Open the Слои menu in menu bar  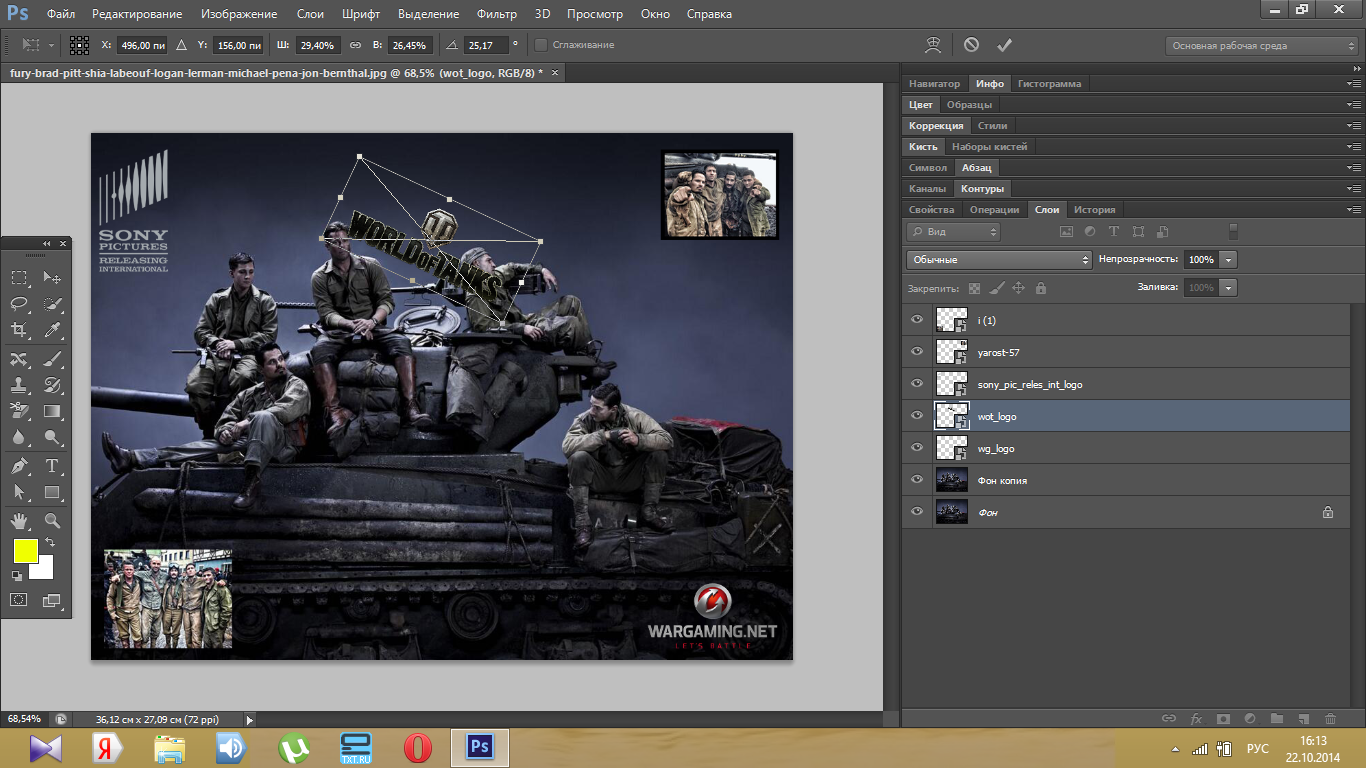tap(310, 14)
